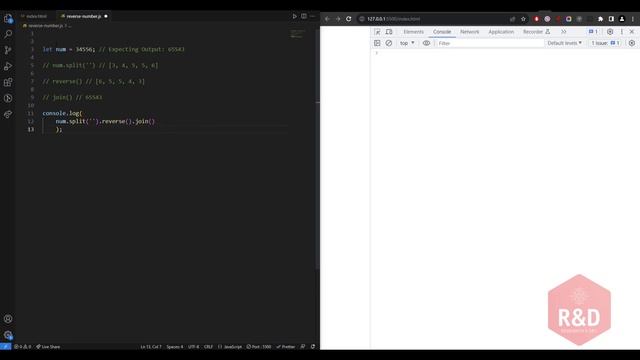Click the browser back arrow
The image size is (640, 360).
(327, 19)
